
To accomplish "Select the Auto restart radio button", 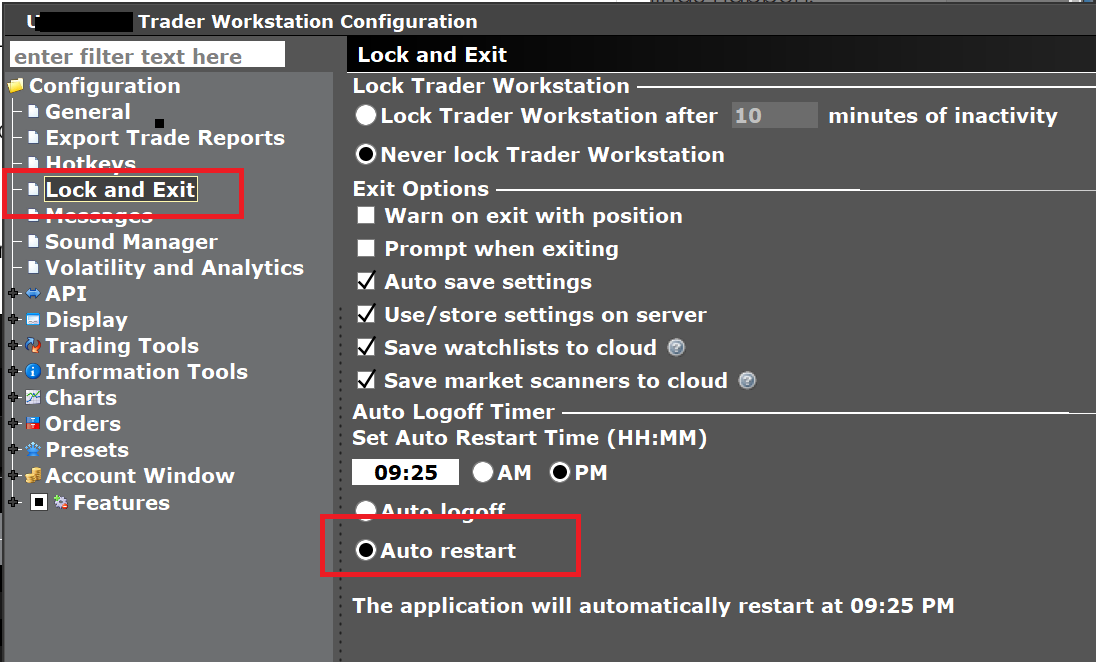I will (366, 550).
